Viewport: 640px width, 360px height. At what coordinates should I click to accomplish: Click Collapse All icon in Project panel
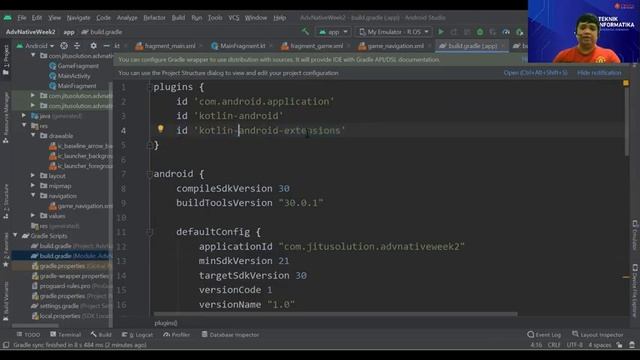pyautogui.click(x=77, y=46)
